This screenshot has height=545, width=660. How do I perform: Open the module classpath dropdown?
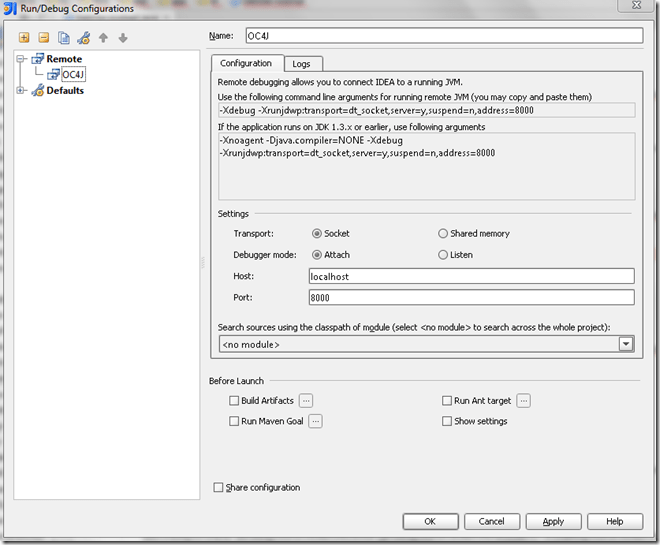(626, 344)
